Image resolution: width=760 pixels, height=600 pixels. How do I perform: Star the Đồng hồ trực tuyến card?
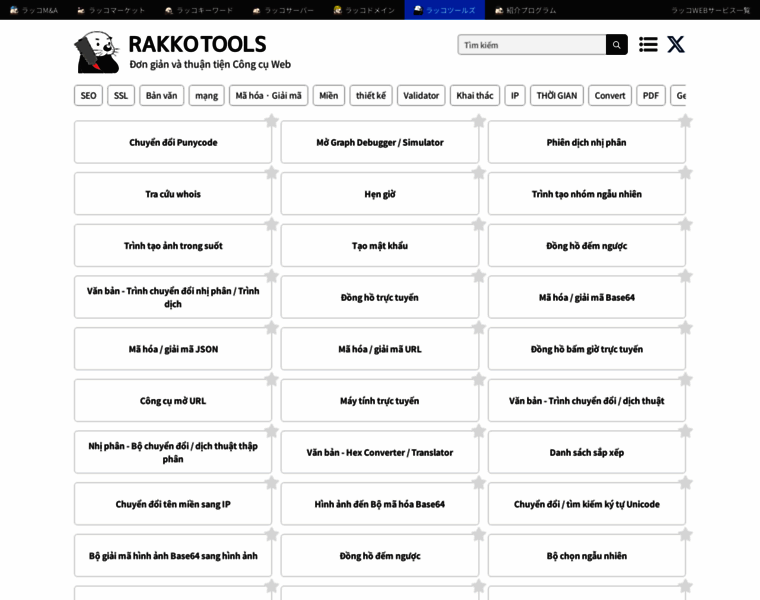click(x=478, y=276)
